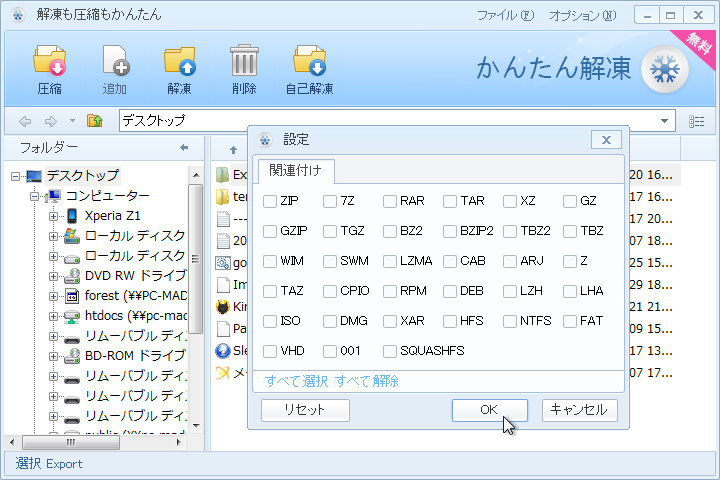Check the CAB association checkbox
The height and width of the screenshot is (480, 720).
click(450, 261)
